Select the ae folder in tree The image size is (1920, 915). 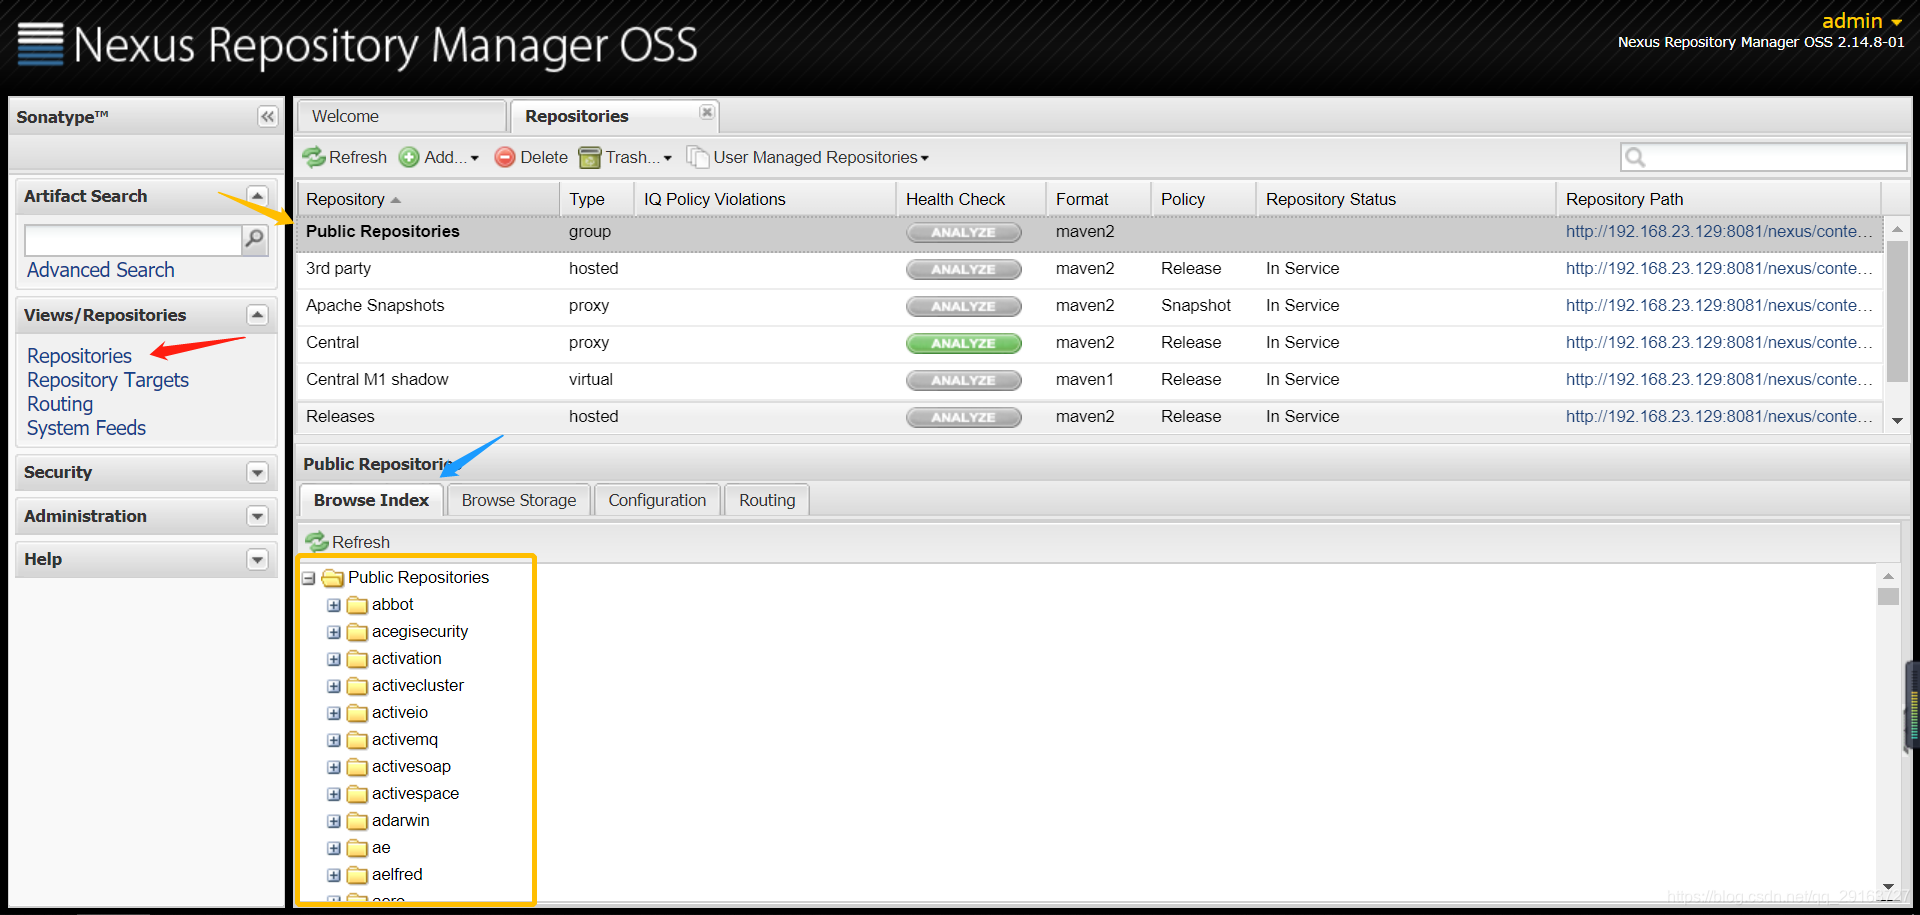381,848
